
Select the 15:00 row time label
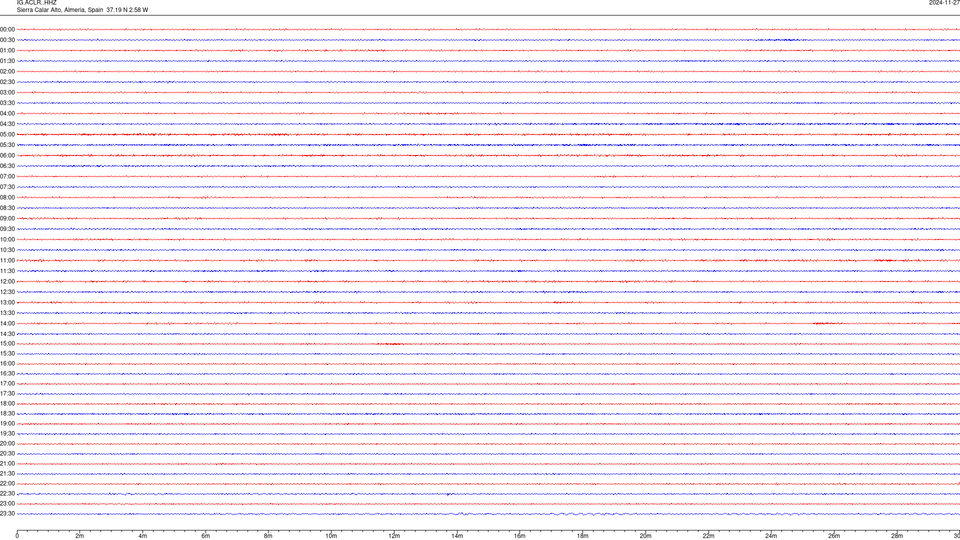coord(7,343)
